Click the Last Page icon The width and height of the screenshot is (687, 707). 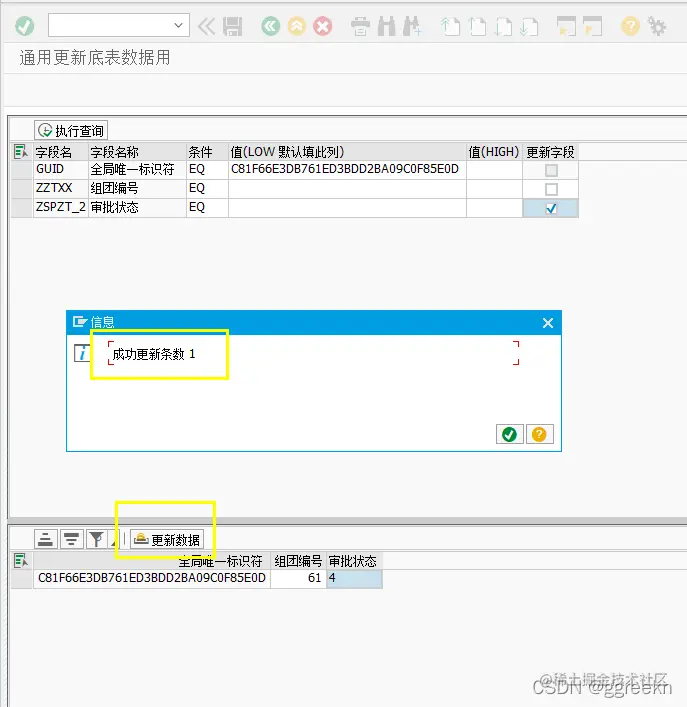(529, 27)
